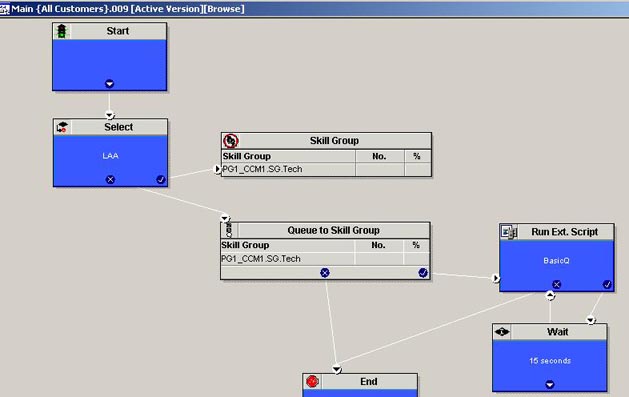
Task: Click the Wait node icon
Action: (502, 332)
